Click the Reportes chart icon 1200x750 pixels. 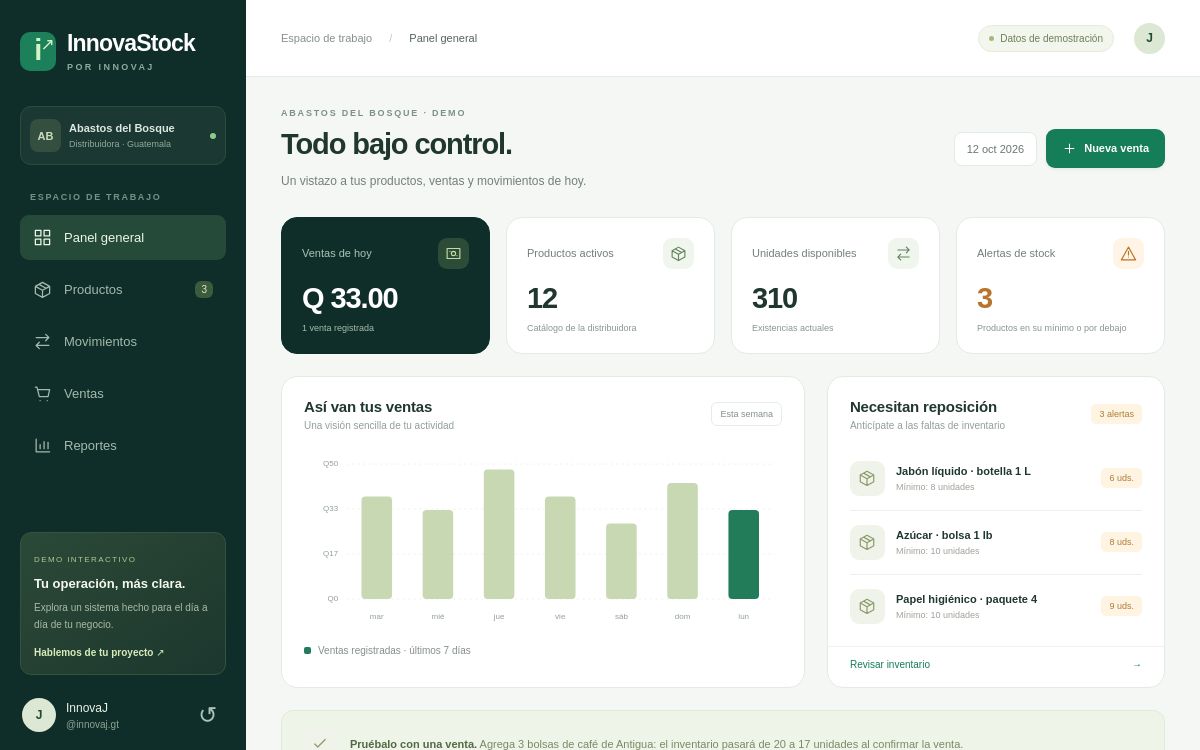(x=42, y=445)
